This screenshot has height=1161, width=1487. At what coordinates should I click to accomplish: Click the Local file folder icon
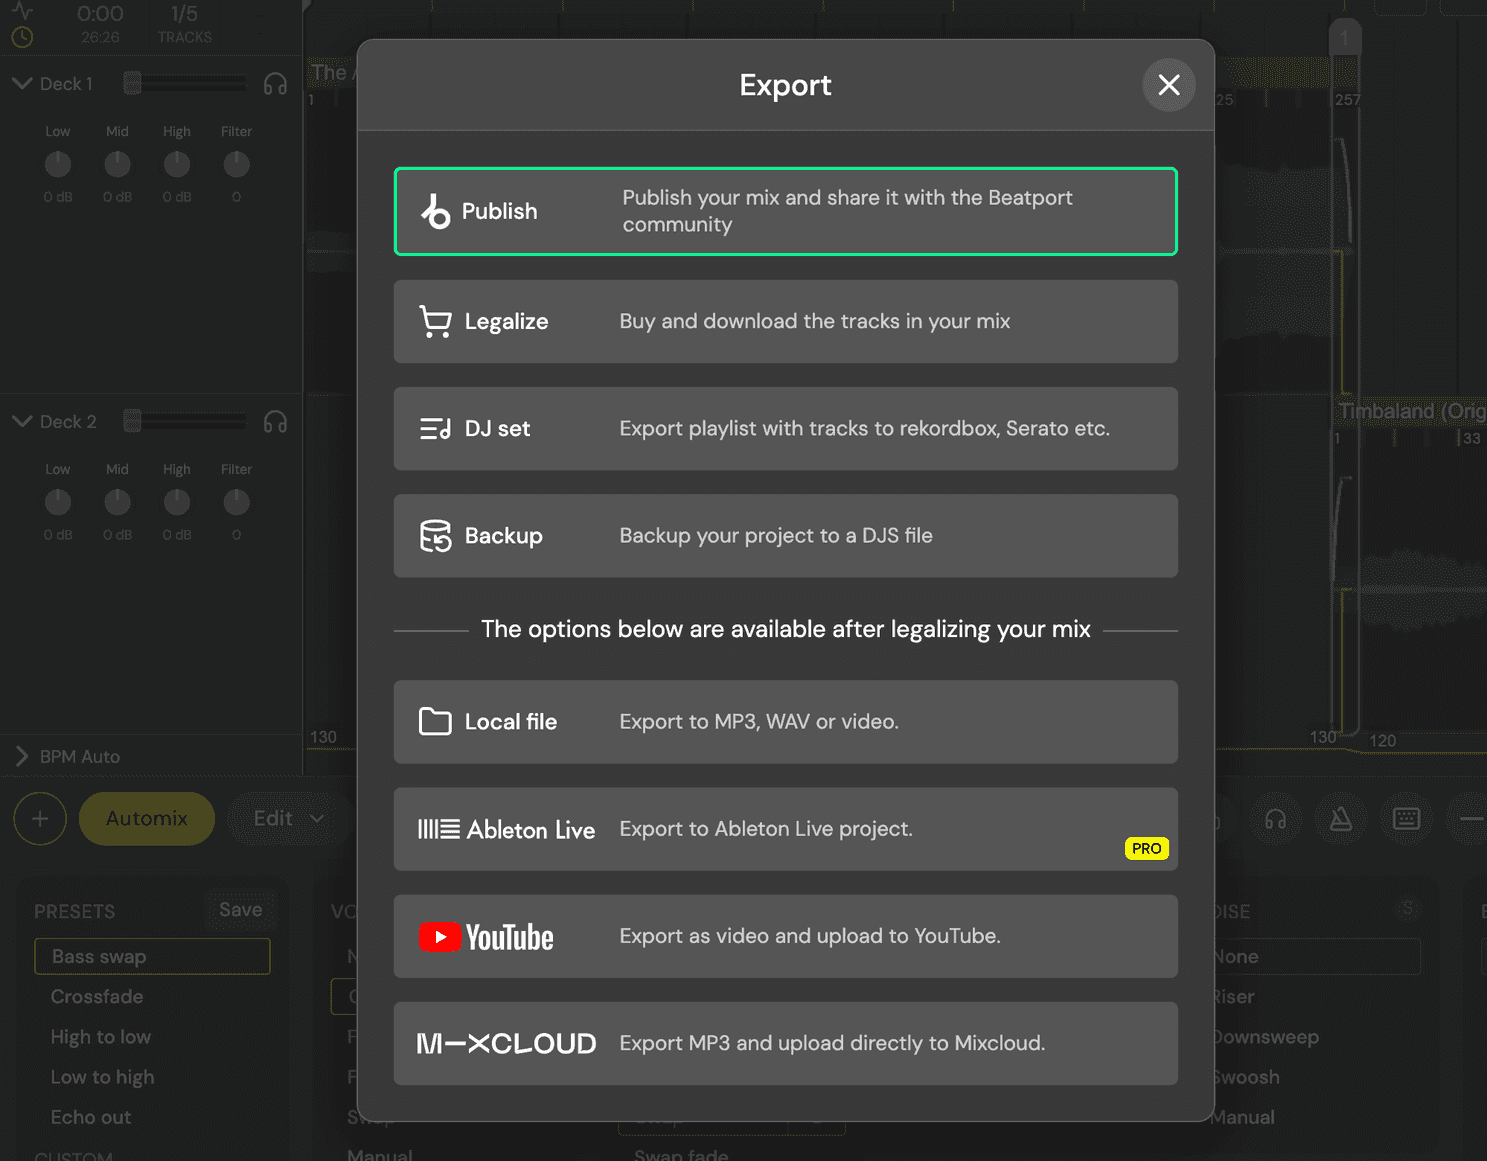coord(435,722)
